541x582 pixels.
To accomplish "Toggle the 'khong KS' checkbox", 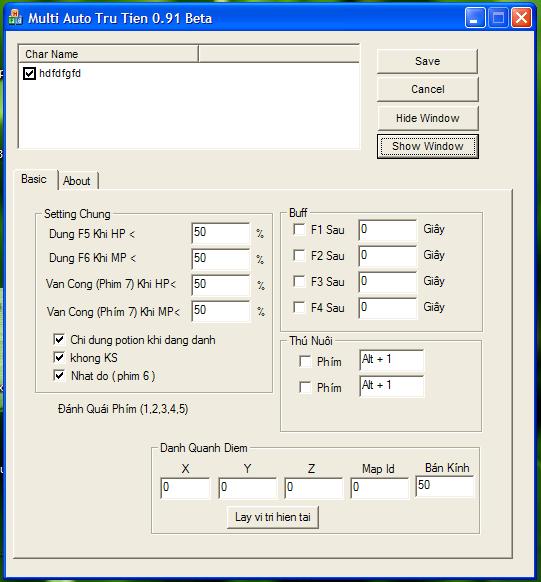I will coord(59,357).
